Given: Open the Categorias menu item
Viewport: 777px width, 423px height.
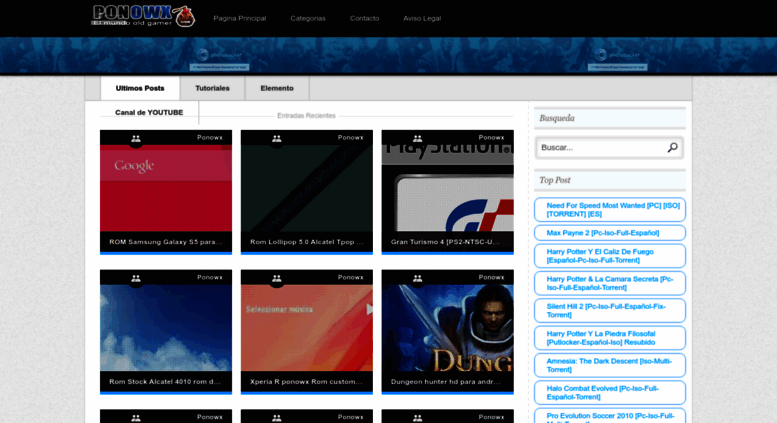Looking at the screenshot, I should 308,18.
